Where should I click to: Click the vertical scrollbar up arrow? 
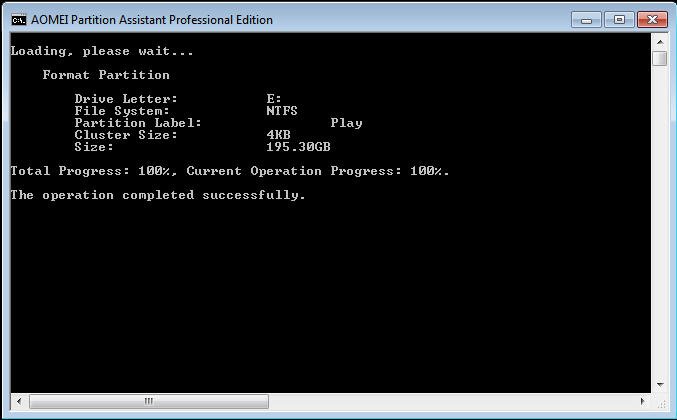(x=659, y=41)
